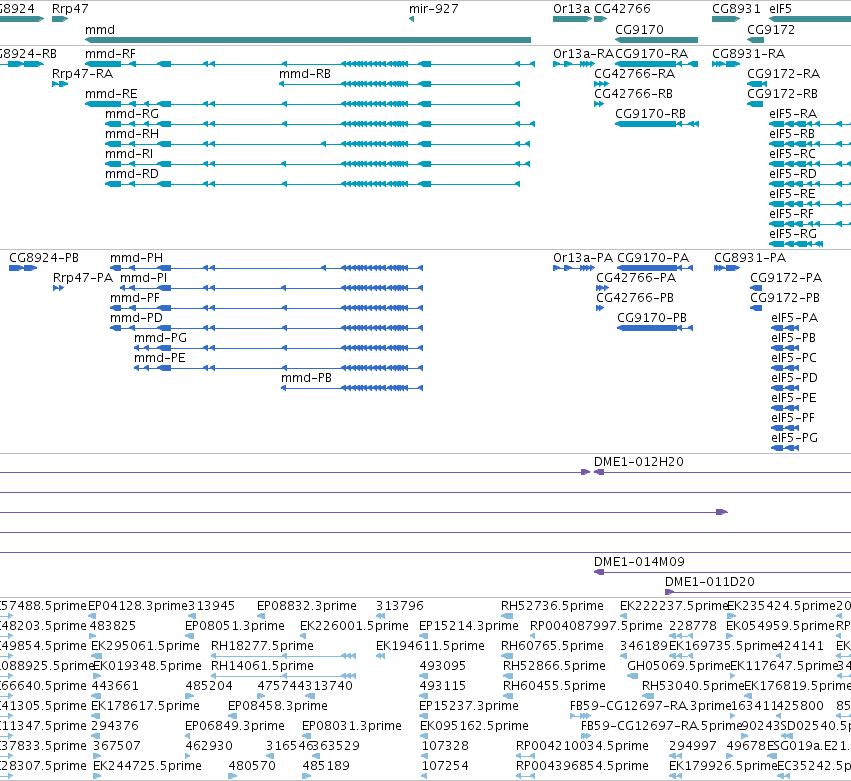Screen dimensions: 851x781
Task: Click the mmd-PH protein label
Action: tap(136, 258)
